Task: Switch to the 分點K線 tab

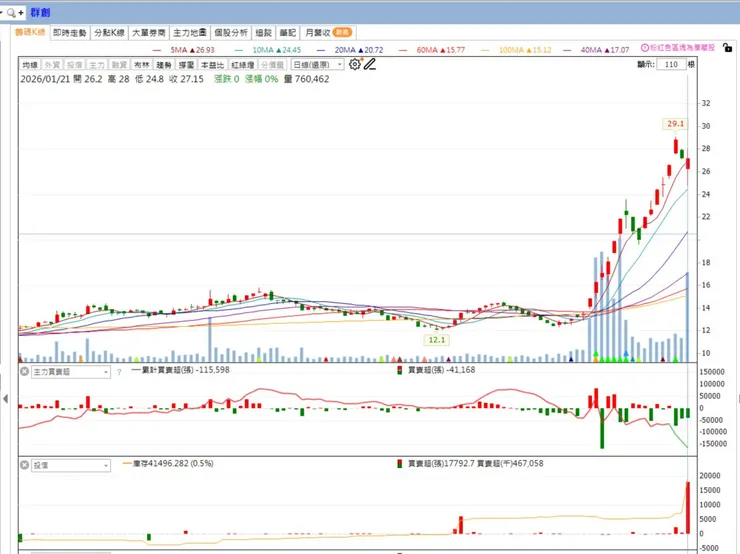Action: (x=109, y=33)
